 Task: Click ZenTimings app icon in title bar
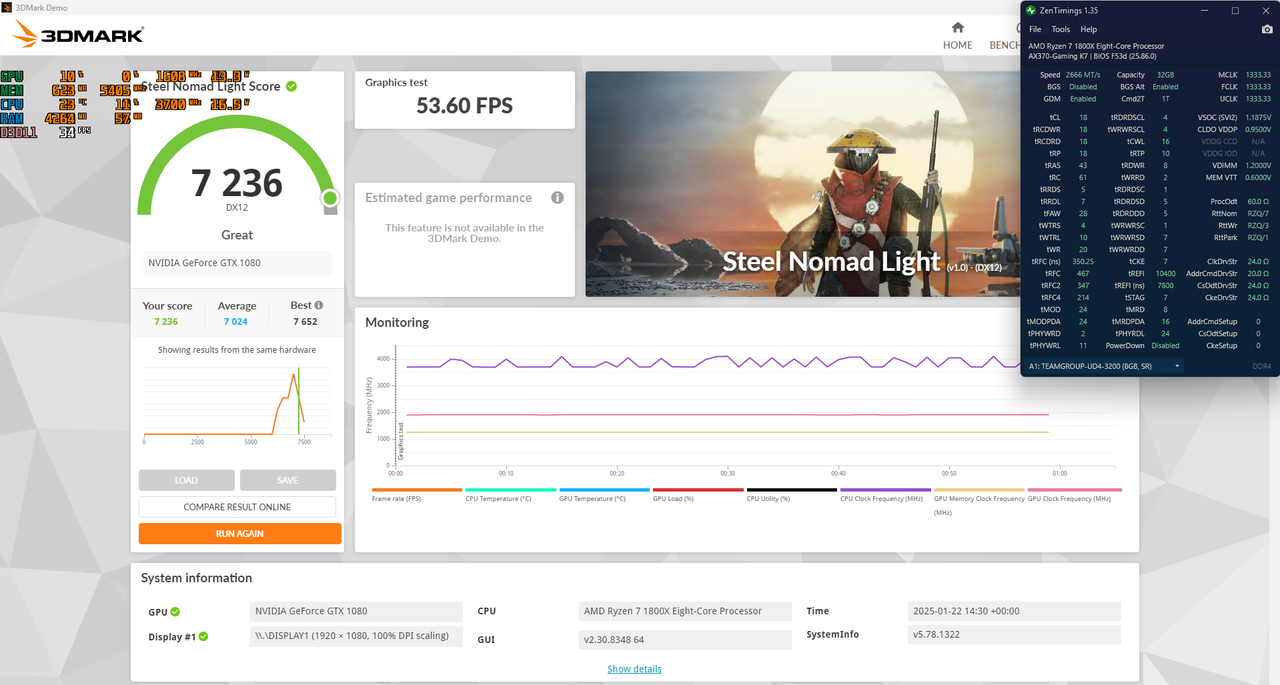[1030, 10]
